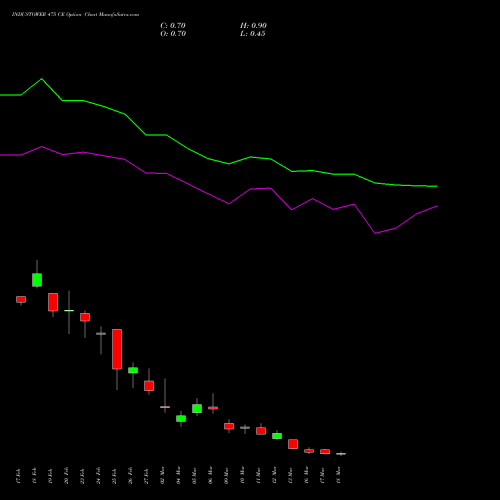Click the '18 Feb' date label
The width and height of the screenshot is (500, 500).
pos(34,476)
